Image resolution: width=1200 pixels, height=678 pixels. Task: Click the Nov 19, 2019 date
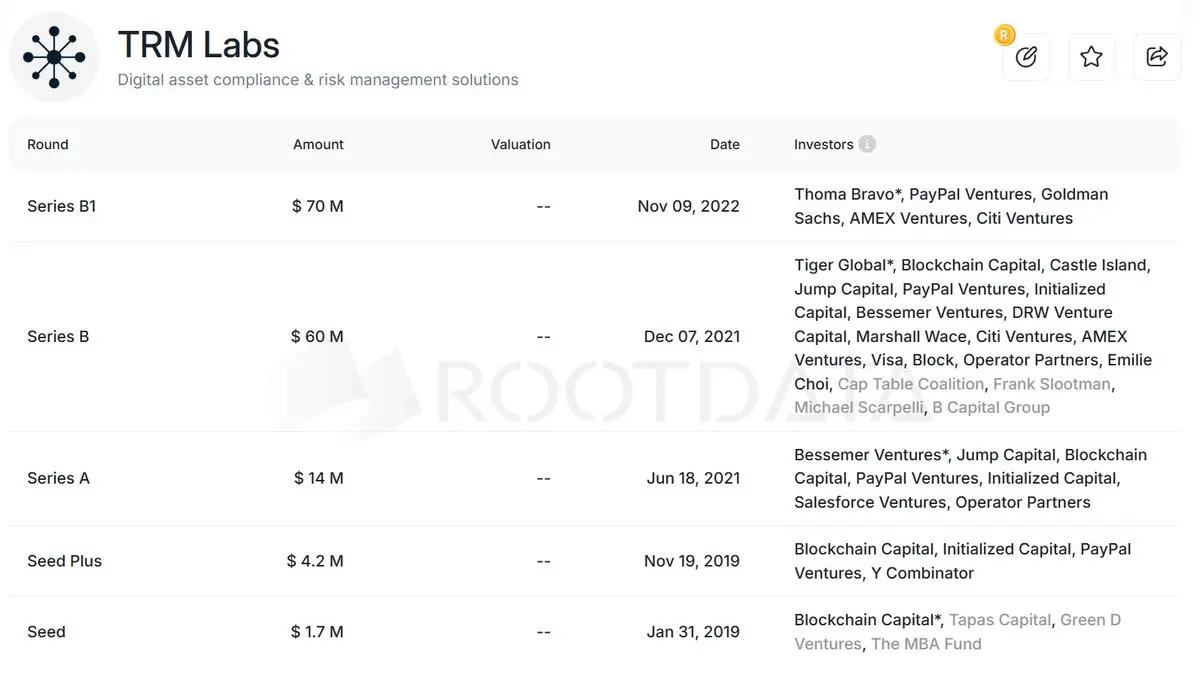pyautogui.click(x=692, y=561)
